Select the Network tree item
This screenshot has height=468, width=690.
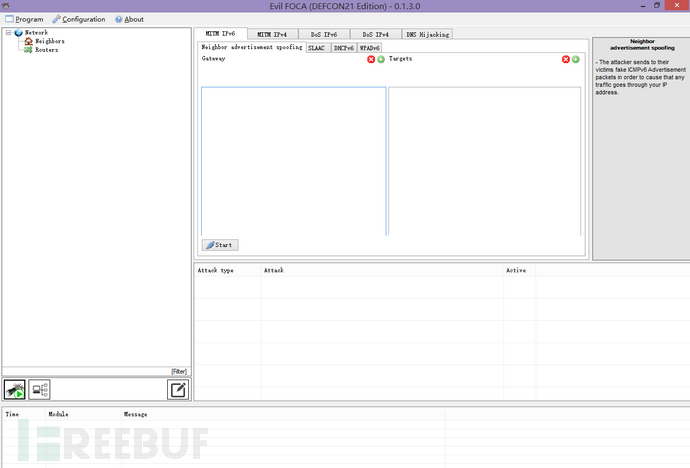36,33
